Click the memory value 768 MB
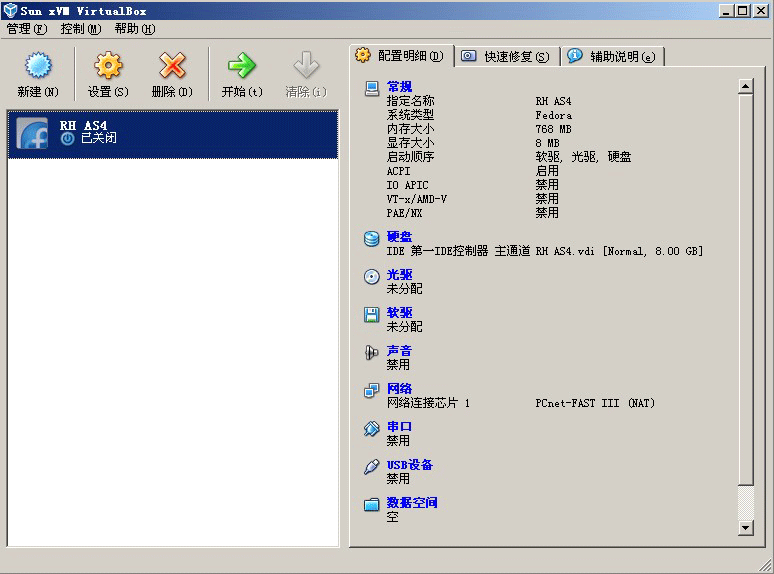 coord(553,129)
